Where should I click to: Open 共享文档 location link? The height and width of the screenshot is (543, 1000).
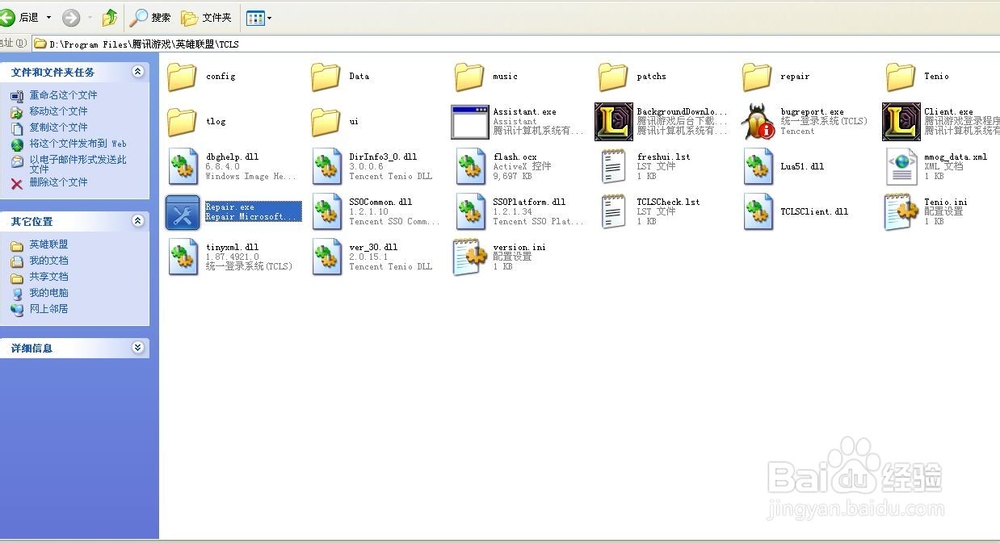click(x=48, y=277)
